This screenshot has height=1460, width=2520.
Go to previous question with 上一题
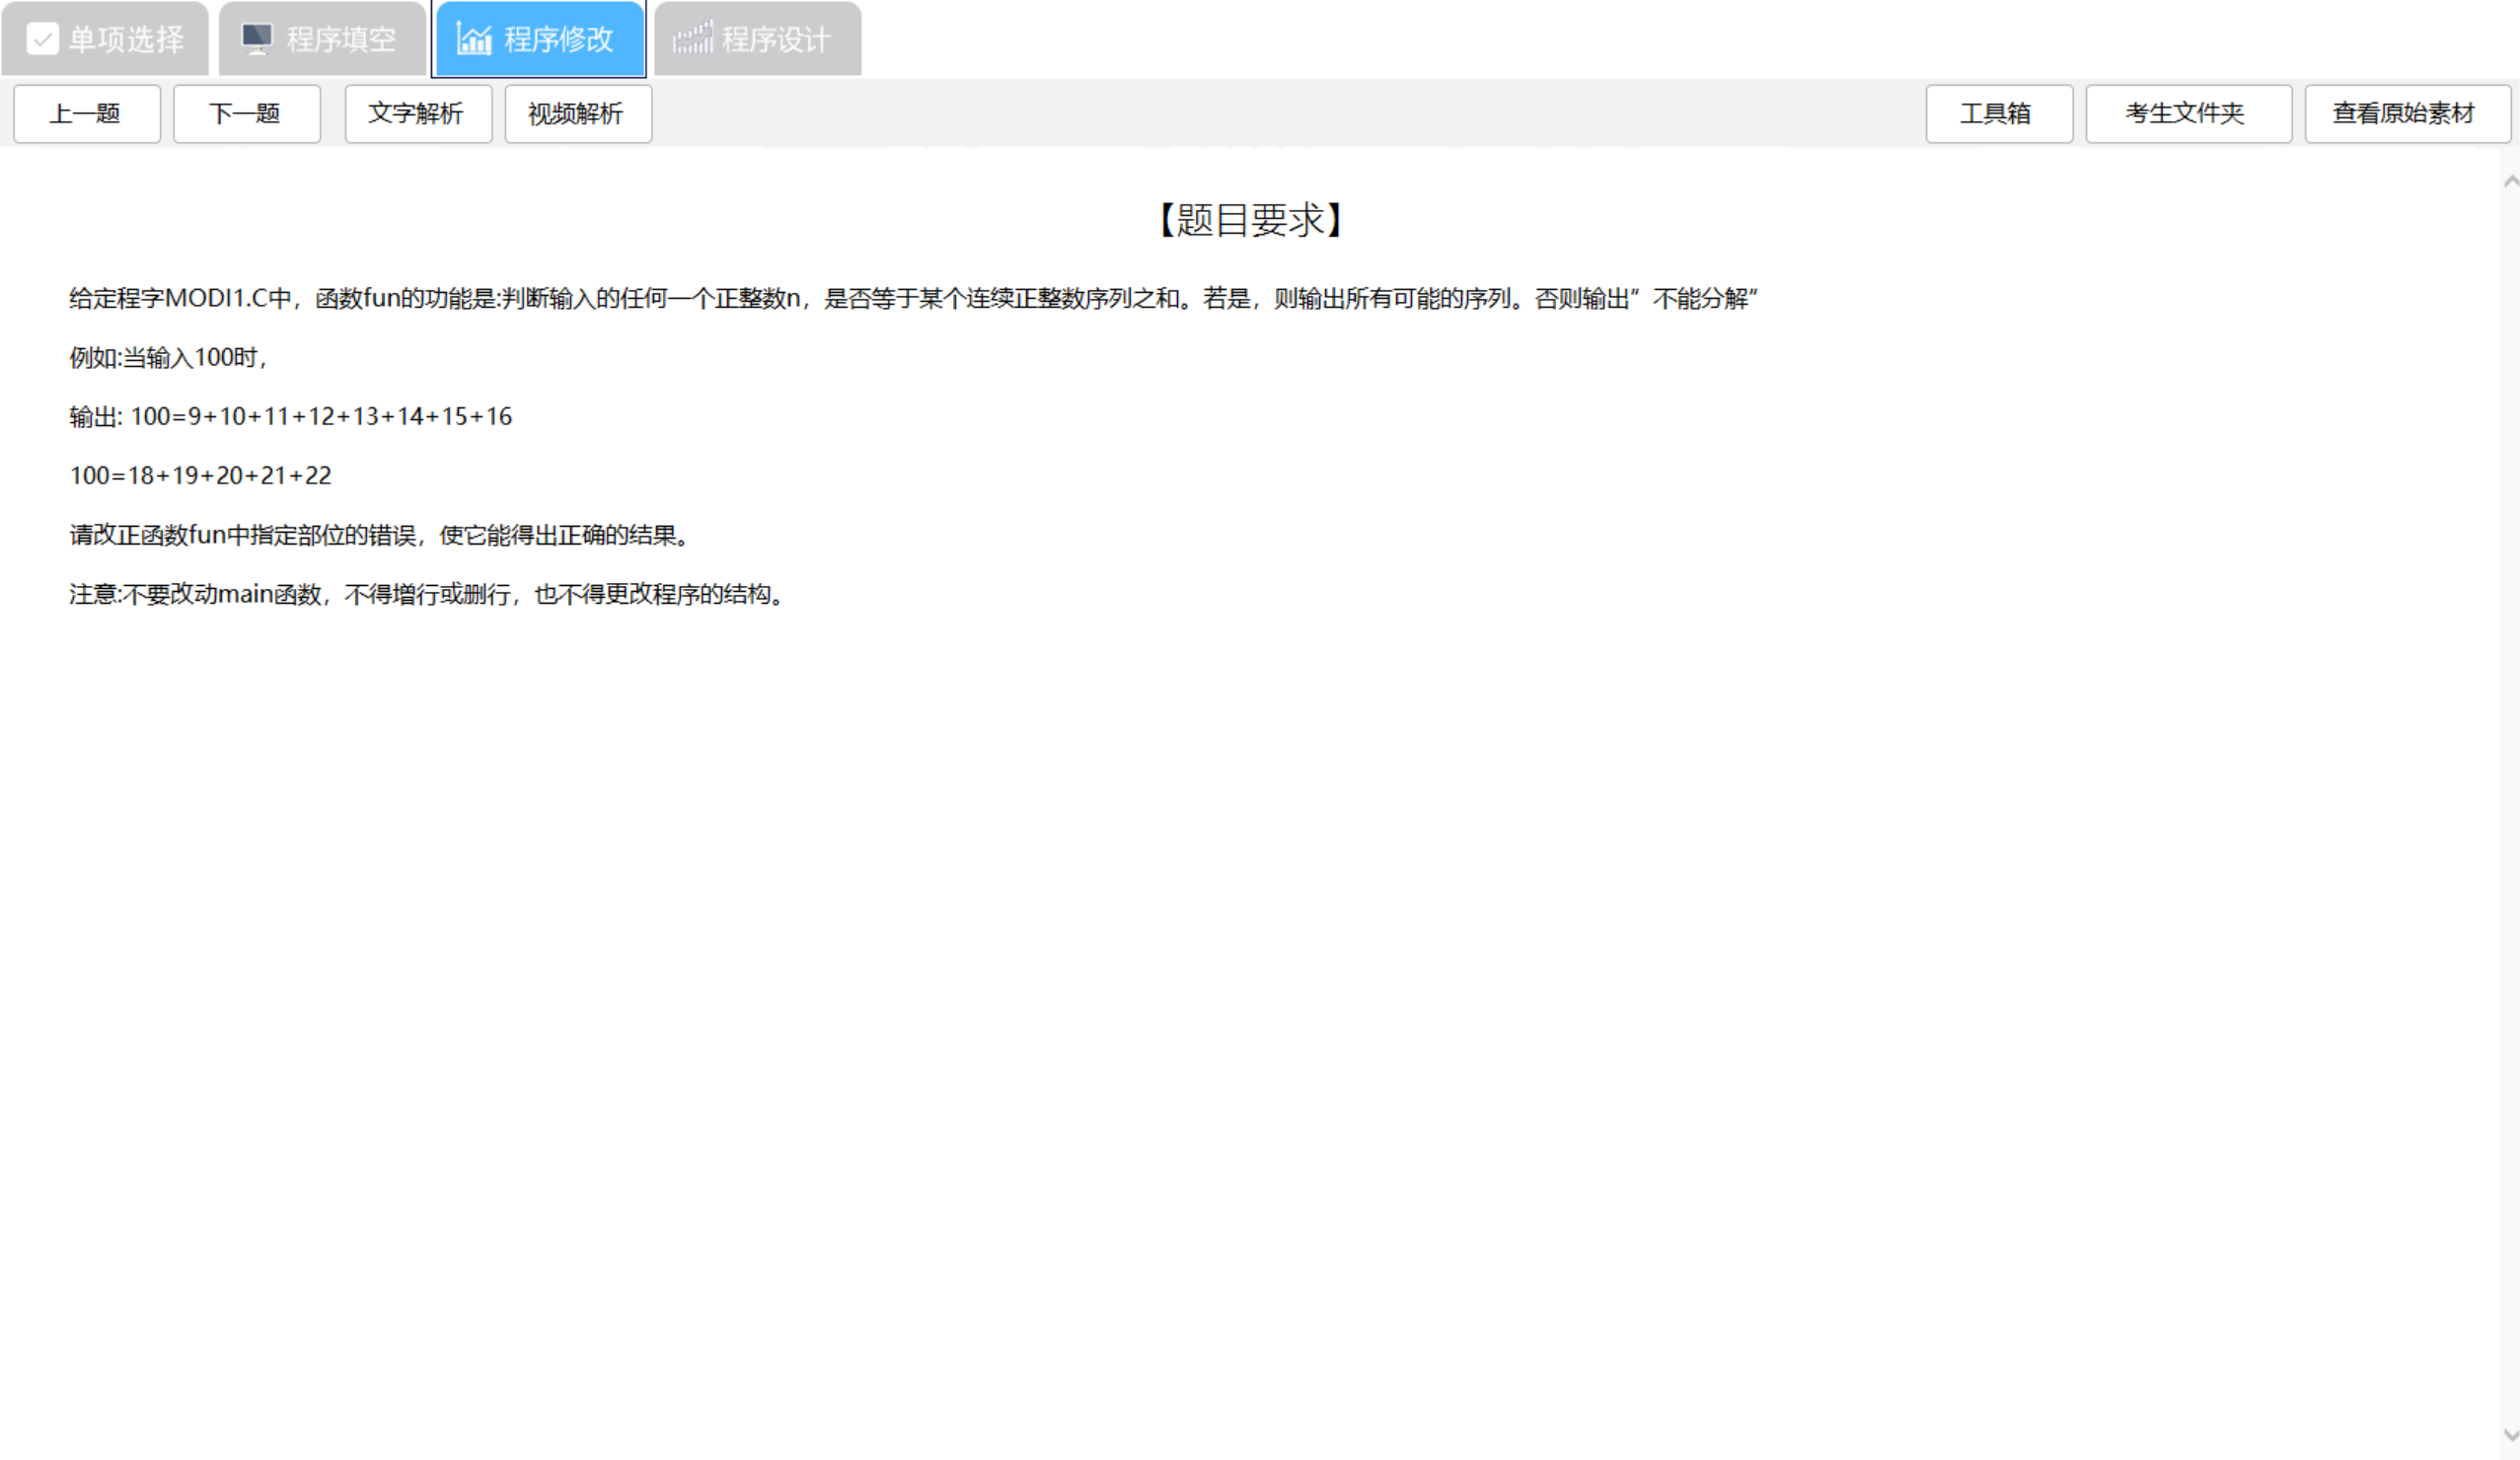(x=86, y=114)
